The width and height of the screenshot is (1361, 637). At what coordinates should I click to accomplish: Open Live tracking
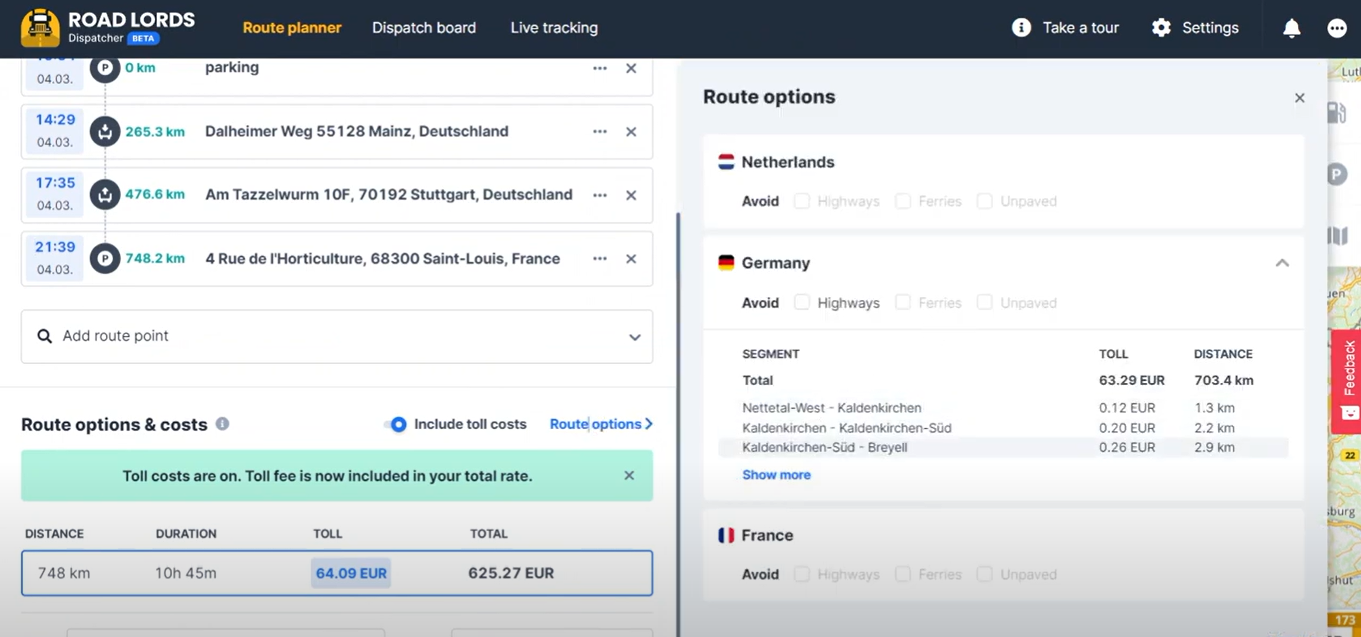554,27
